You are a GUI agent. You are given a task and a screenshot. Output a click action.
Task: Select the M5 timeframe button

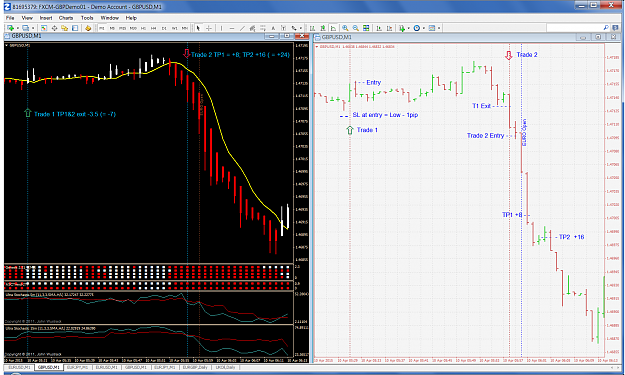112,28
